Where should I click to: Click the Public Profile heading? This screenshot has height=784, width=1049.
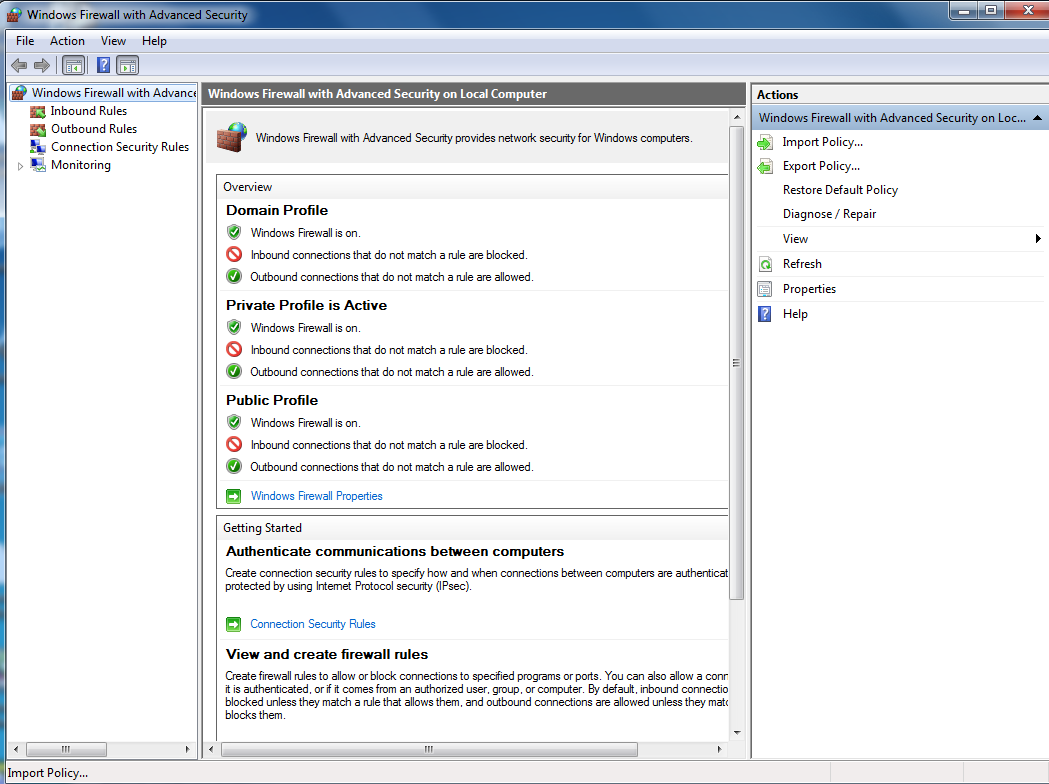(272, 400)
